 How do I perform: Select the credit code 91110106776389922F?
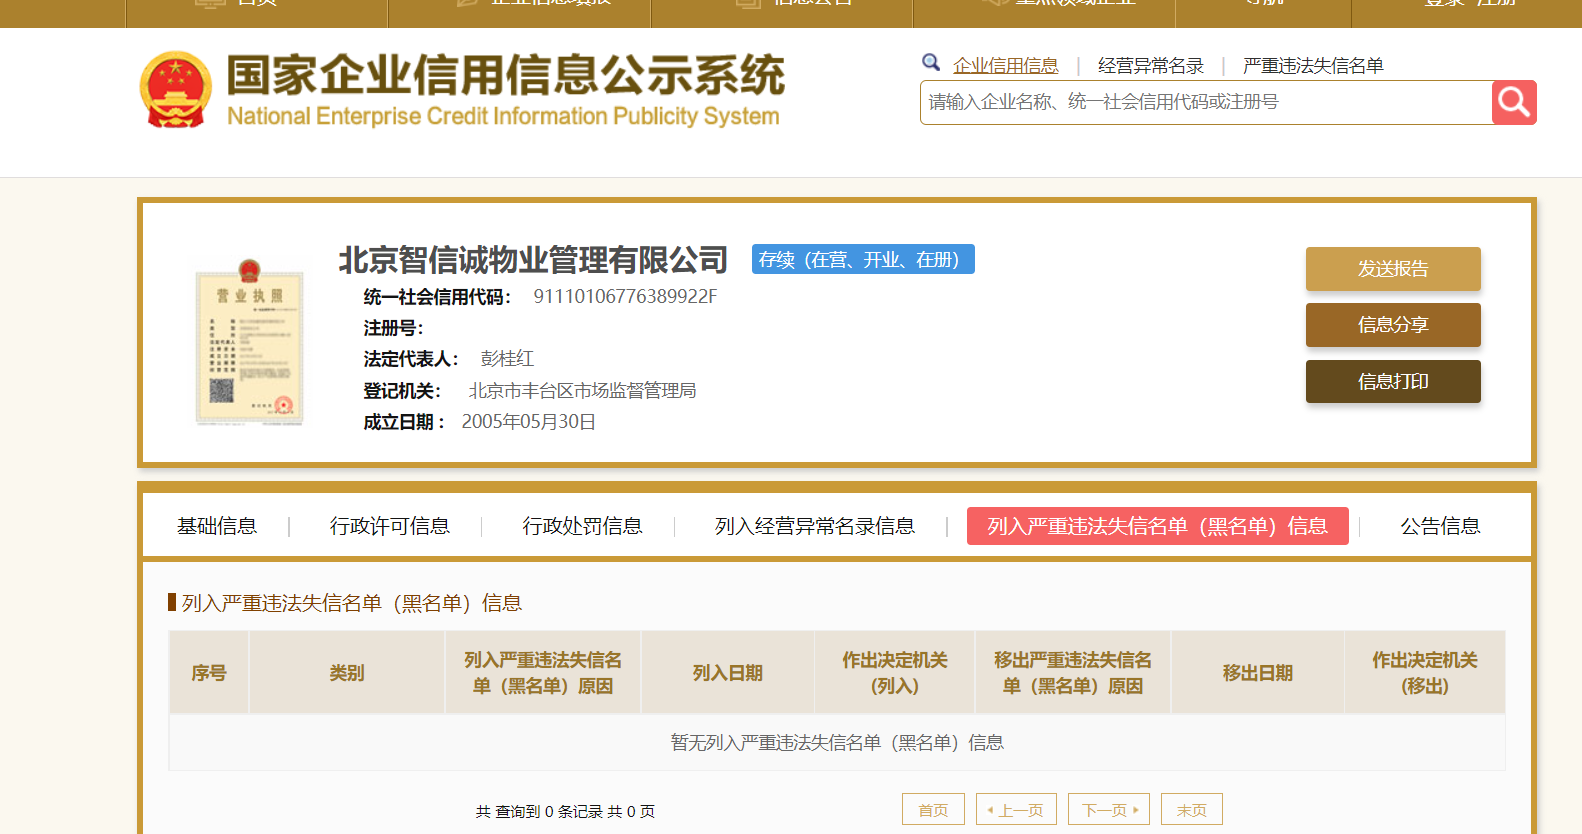(x=625, y=297)
